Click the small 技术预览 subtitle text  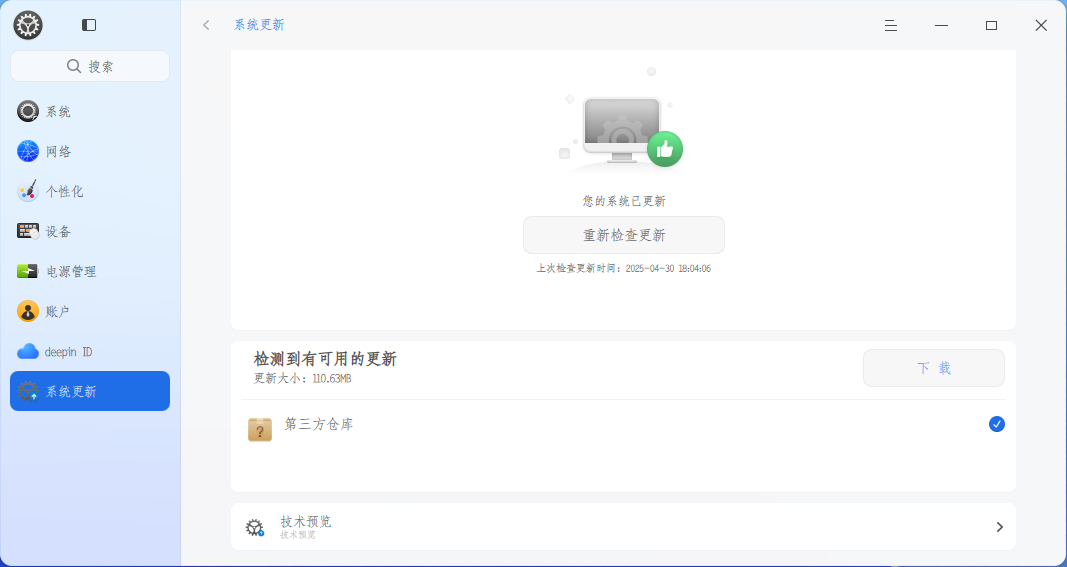tap(297, 535)
